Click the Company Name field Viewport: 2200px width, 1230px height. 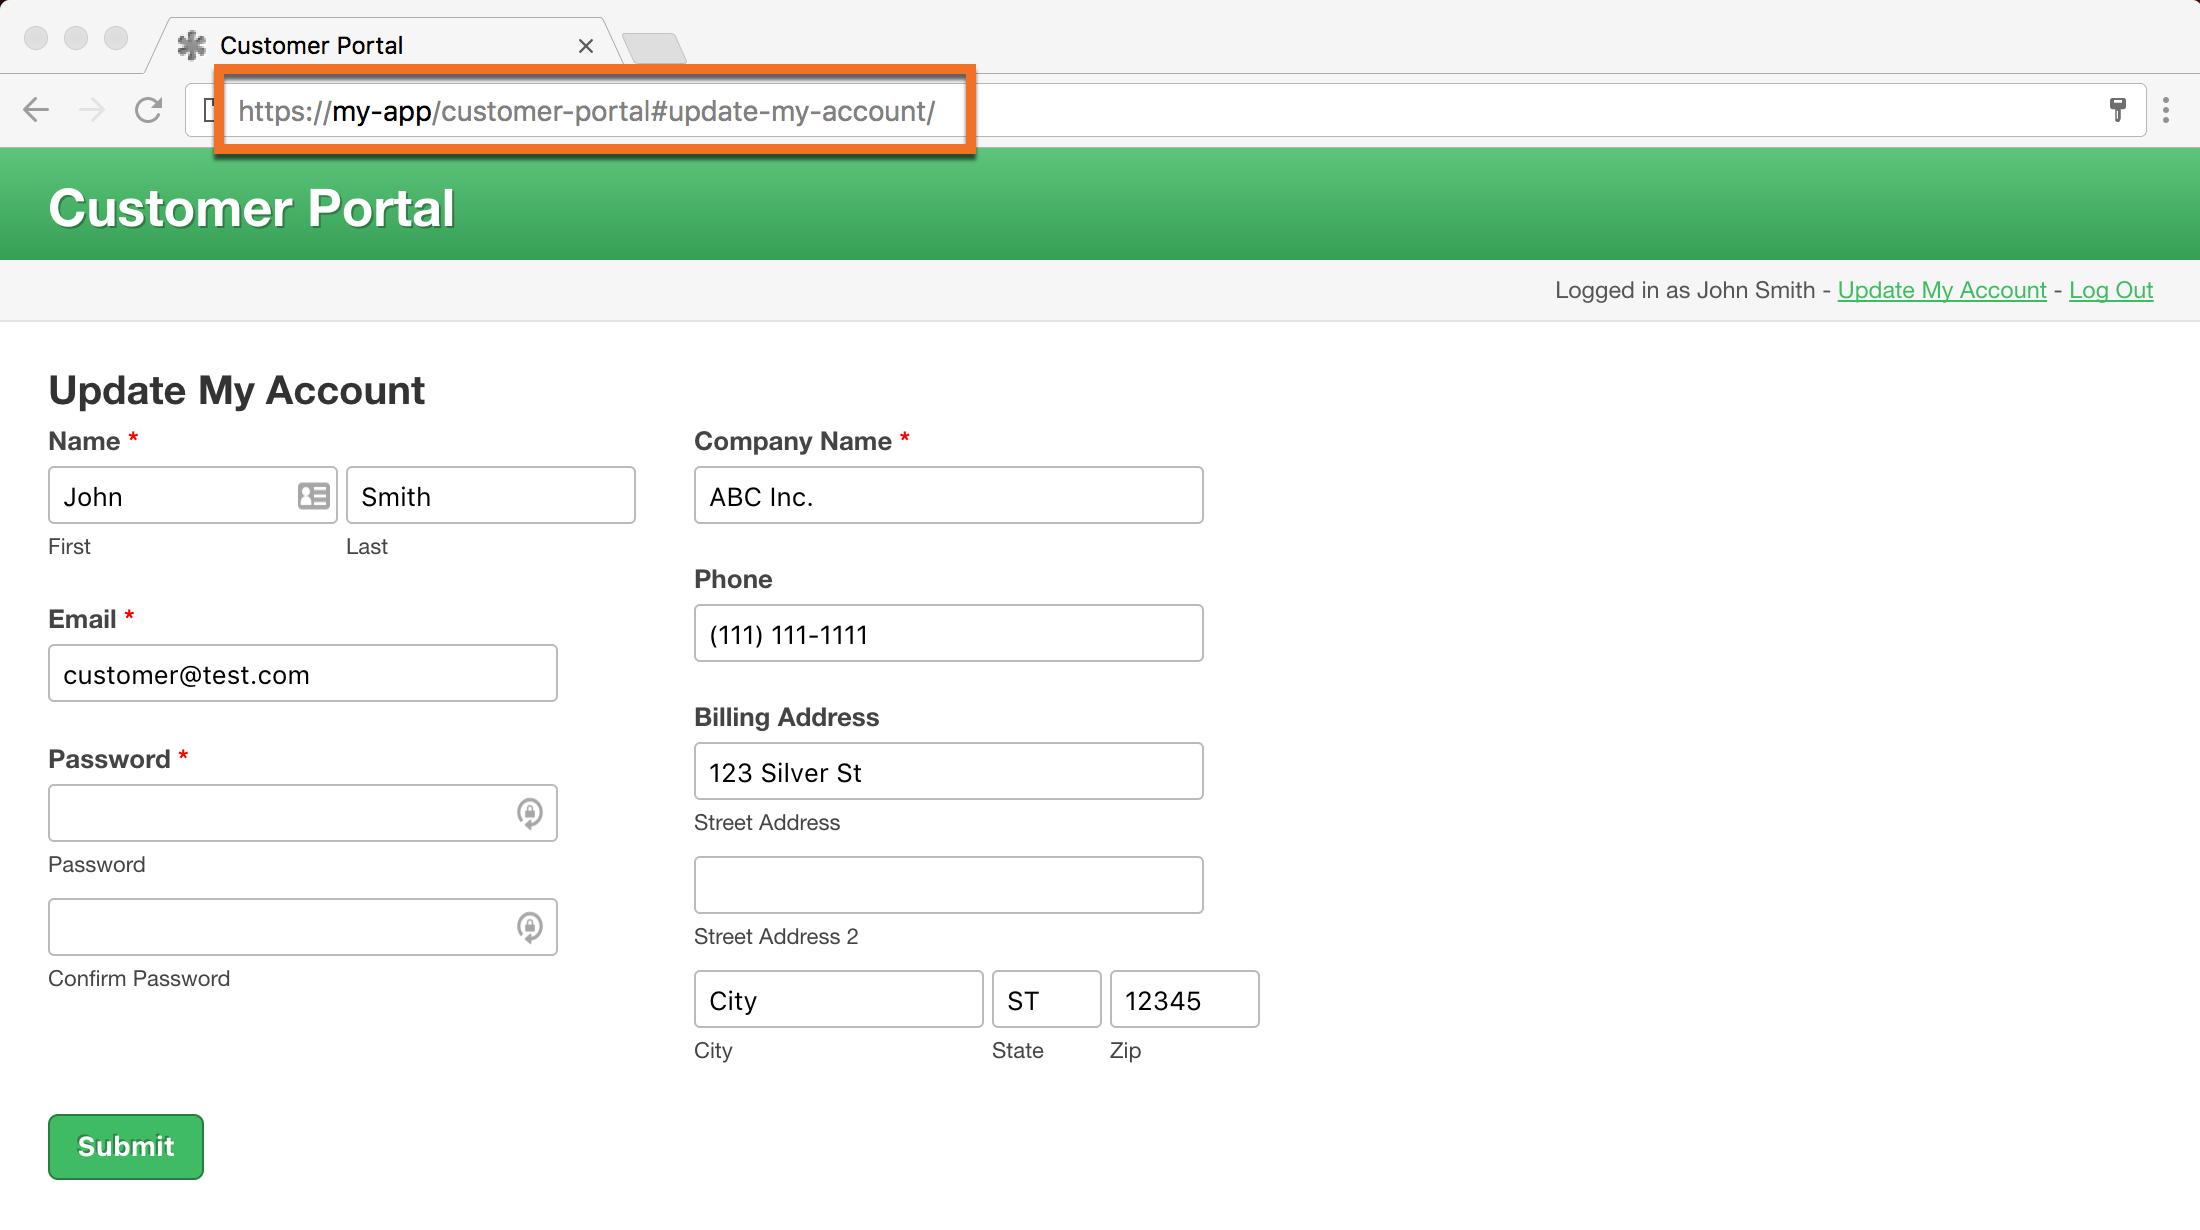coord(948,496)
